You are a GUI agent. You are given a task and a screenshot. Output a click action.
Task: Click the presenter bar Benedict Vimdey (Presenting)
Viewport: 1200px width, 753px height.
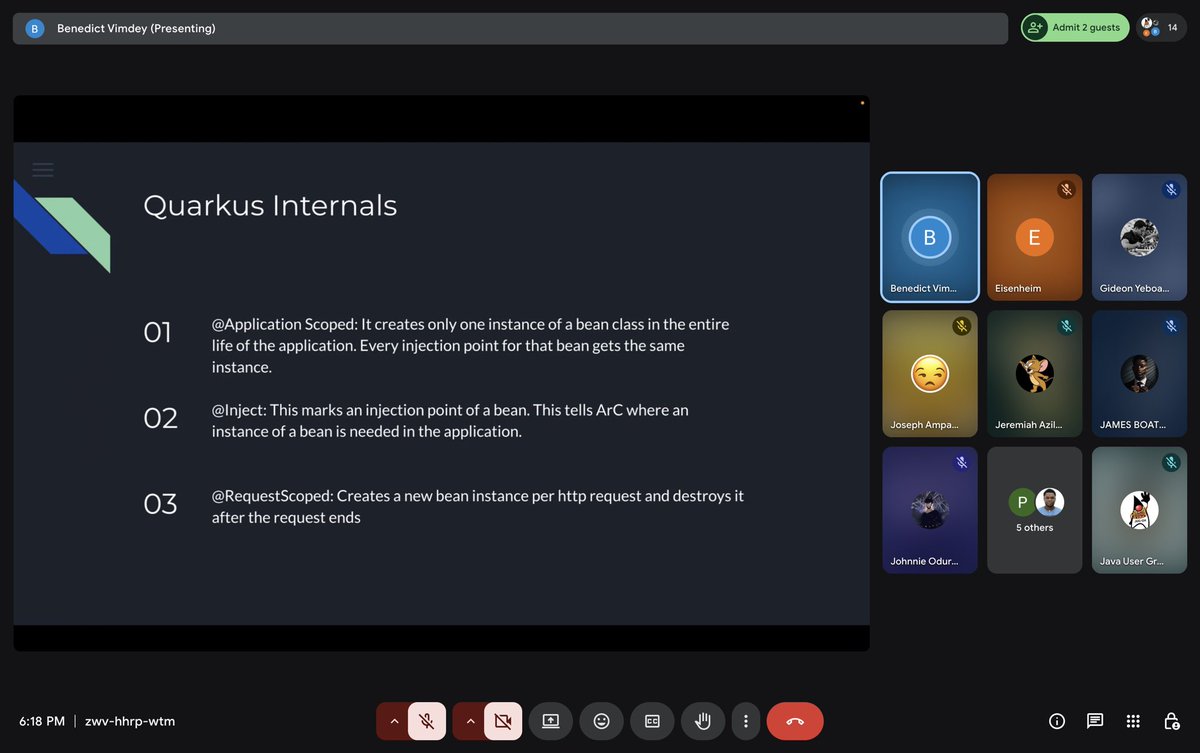click(x=510, y=28)
